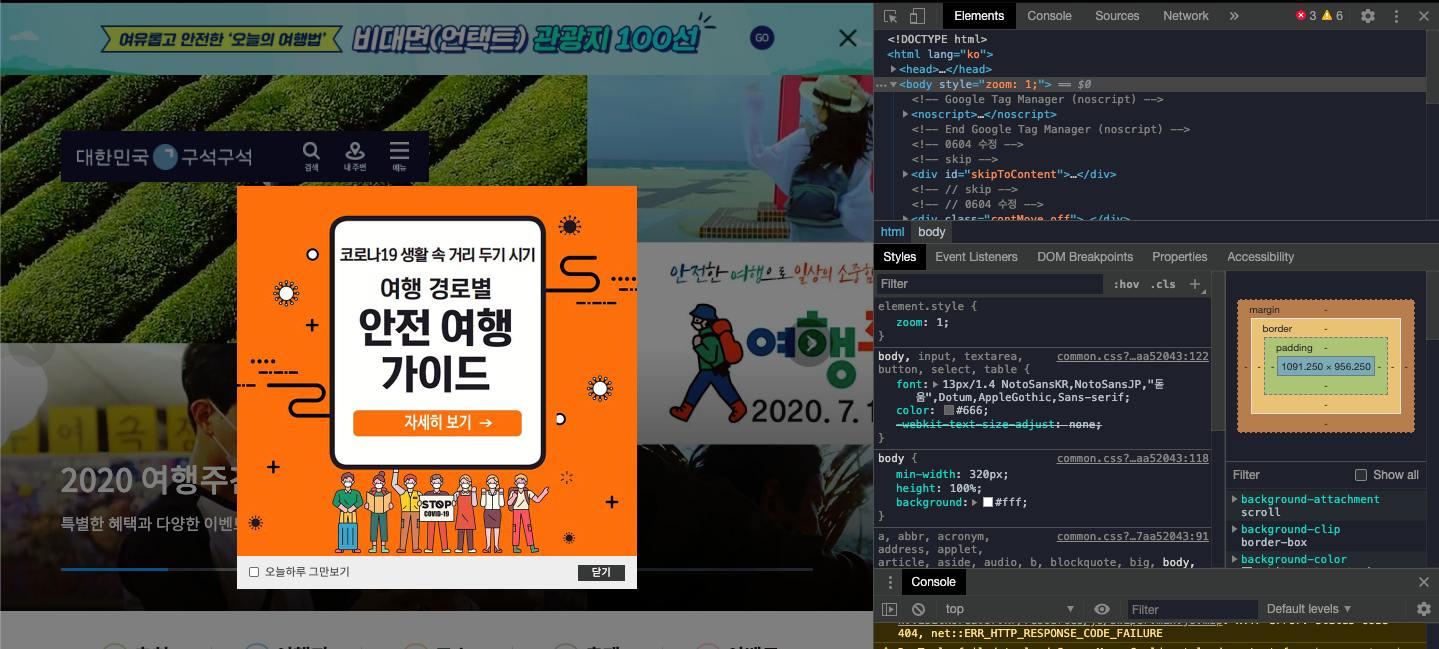This screenshot has width=1439, height=649.
Task: Toggle the .cls class editor button
Action: coord(1163,284)
